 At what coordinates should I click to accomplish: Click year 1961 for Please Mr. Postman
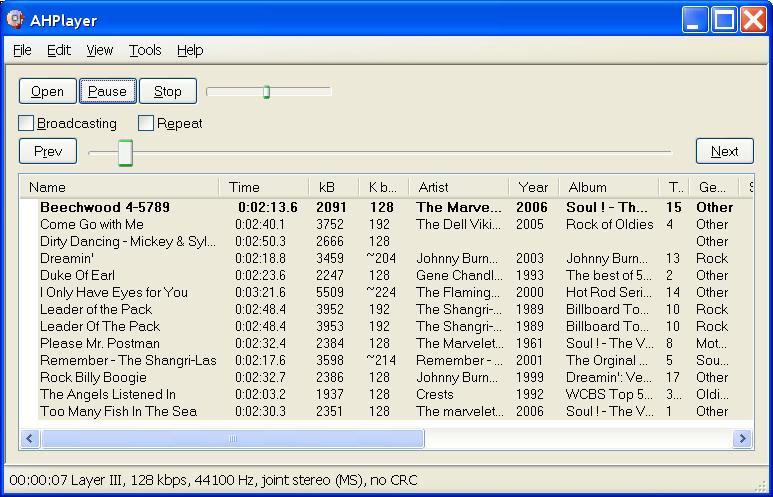coord(529,343)
